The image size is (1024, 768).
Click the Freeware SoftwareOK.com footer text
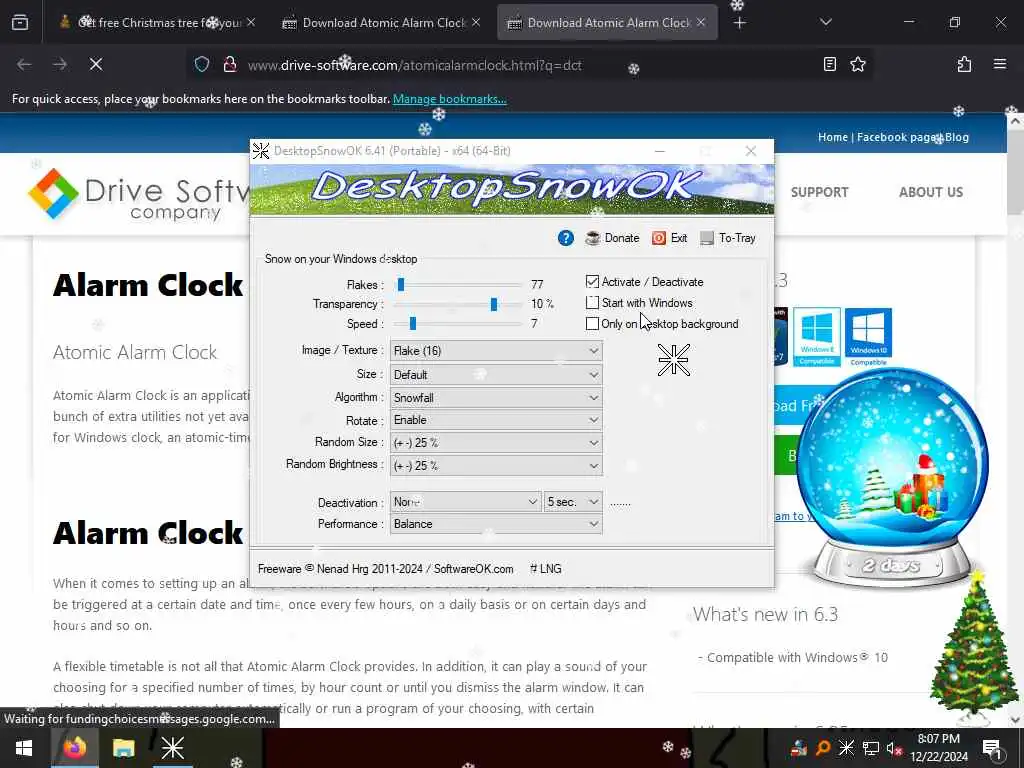(385, 569)
